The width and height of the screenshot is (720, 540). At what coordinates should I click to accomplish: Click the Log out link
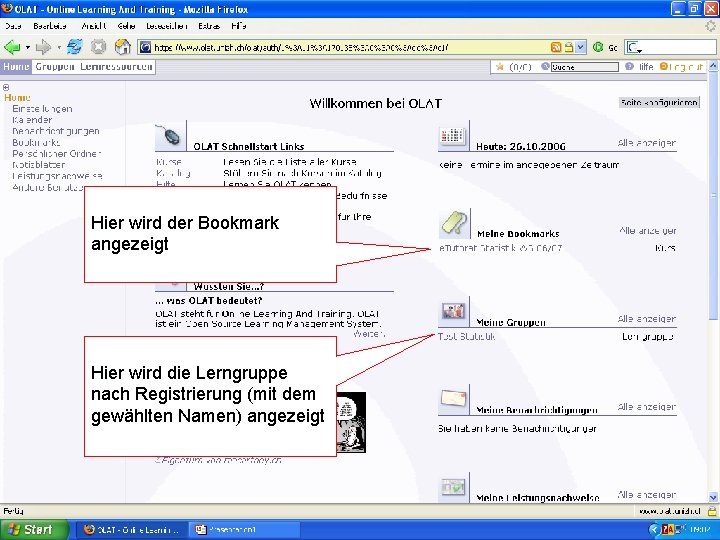tap(686, 67)
